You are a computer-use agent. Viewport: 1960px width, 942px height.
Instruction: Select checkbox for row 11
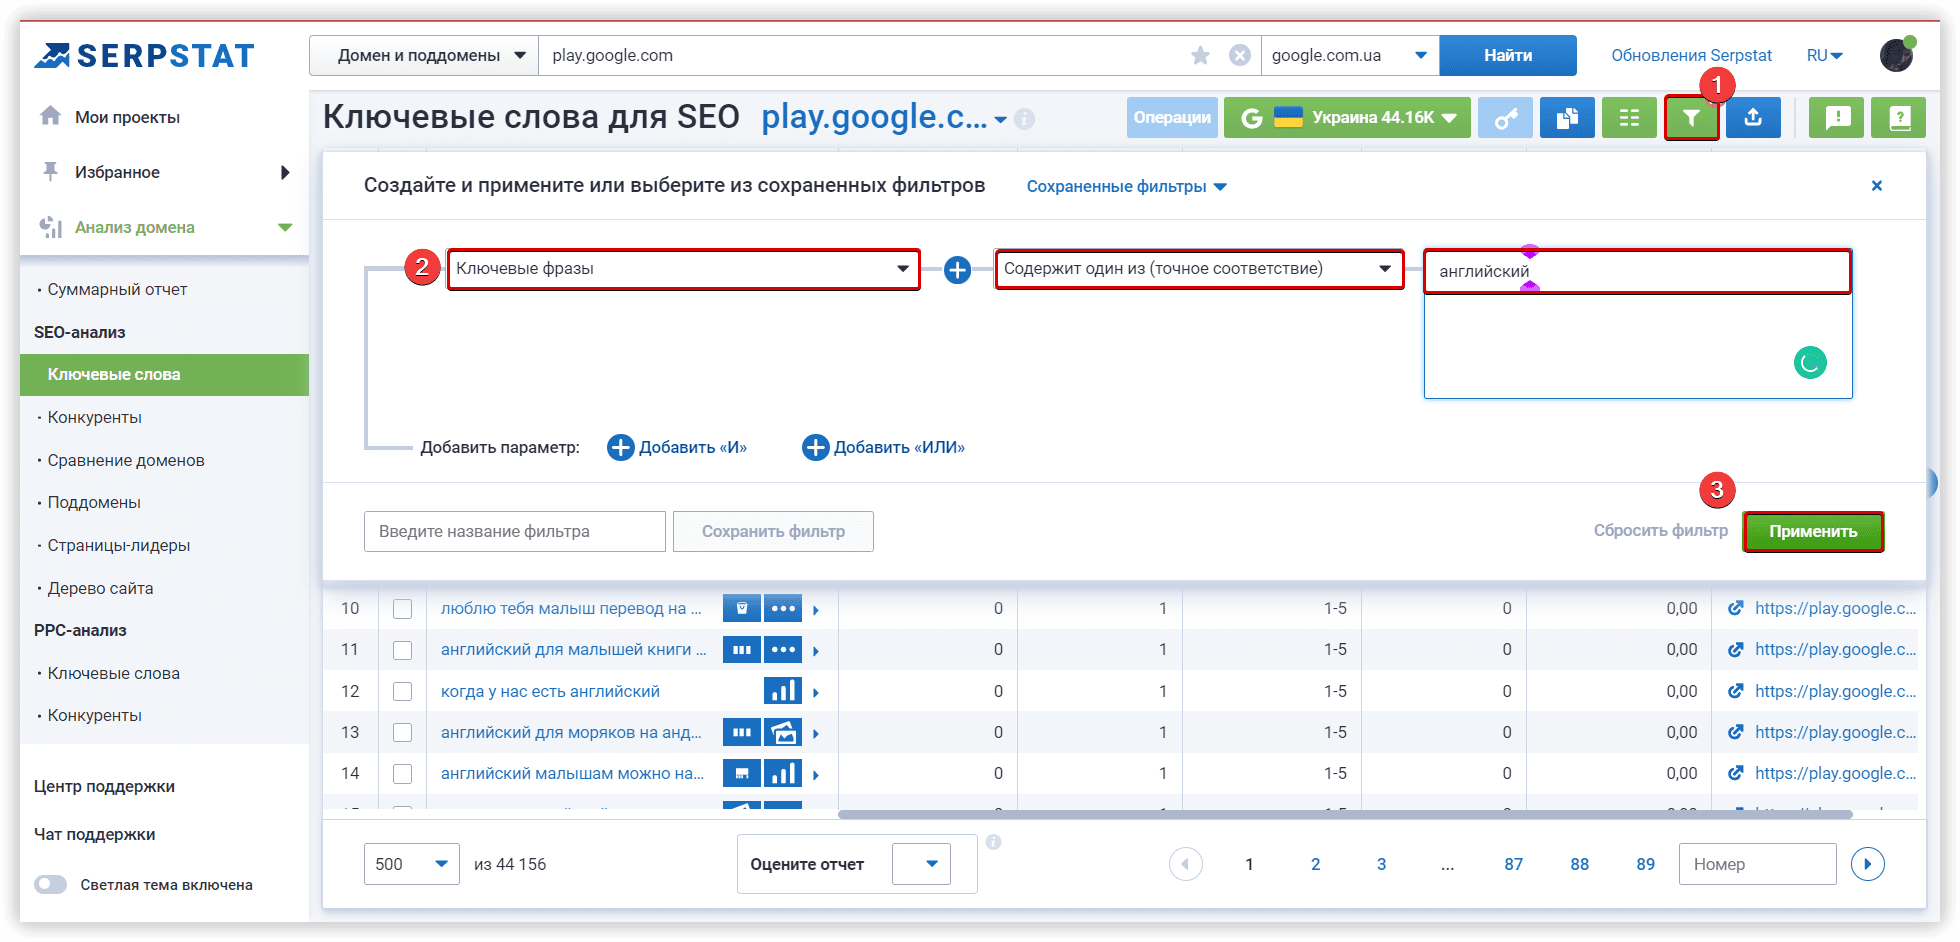point(403,650)
